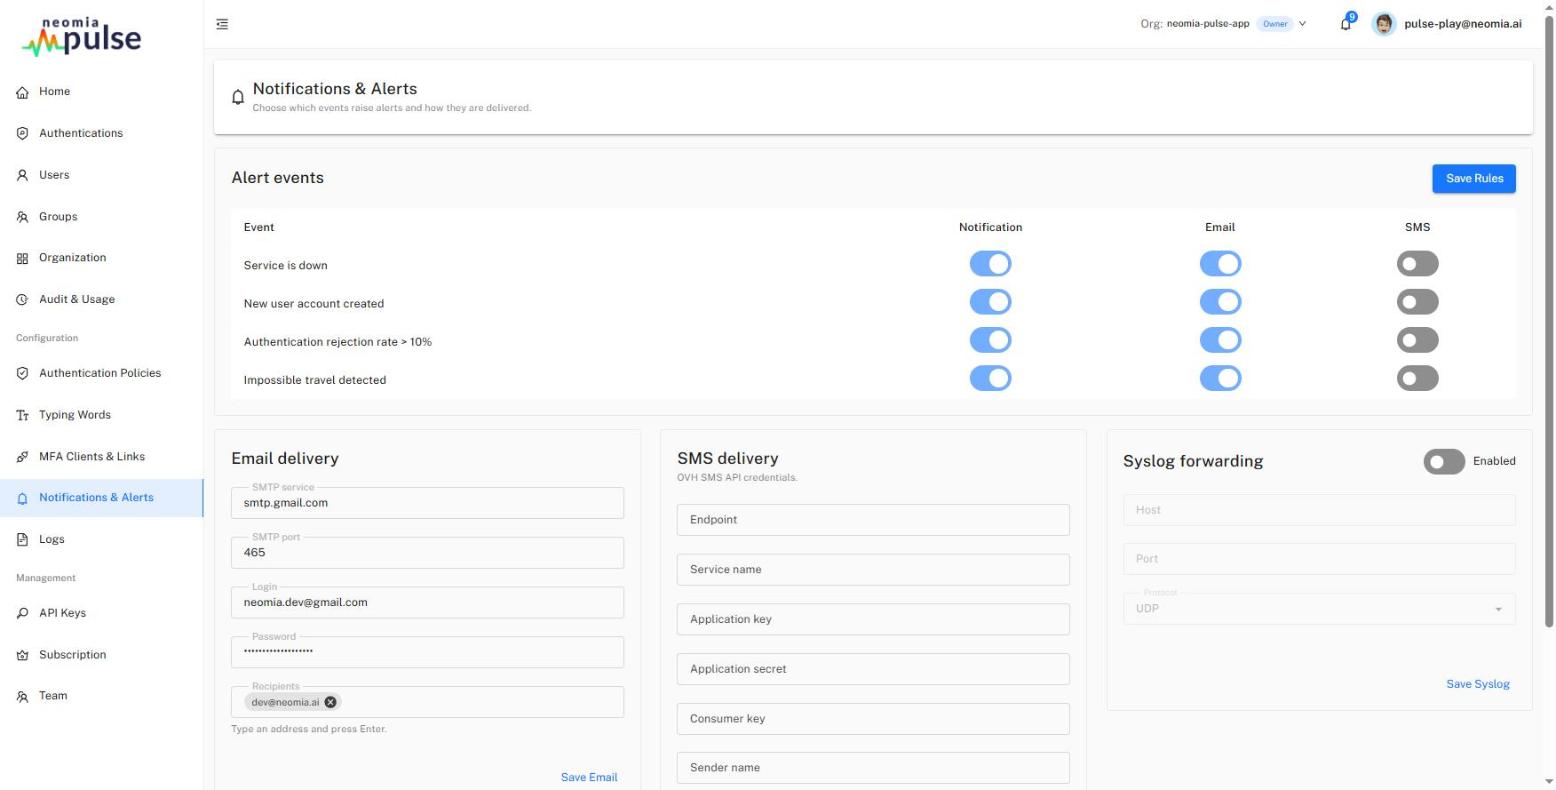Click the Save Rules button
Screen dimensions: 1556x790
1474,178
